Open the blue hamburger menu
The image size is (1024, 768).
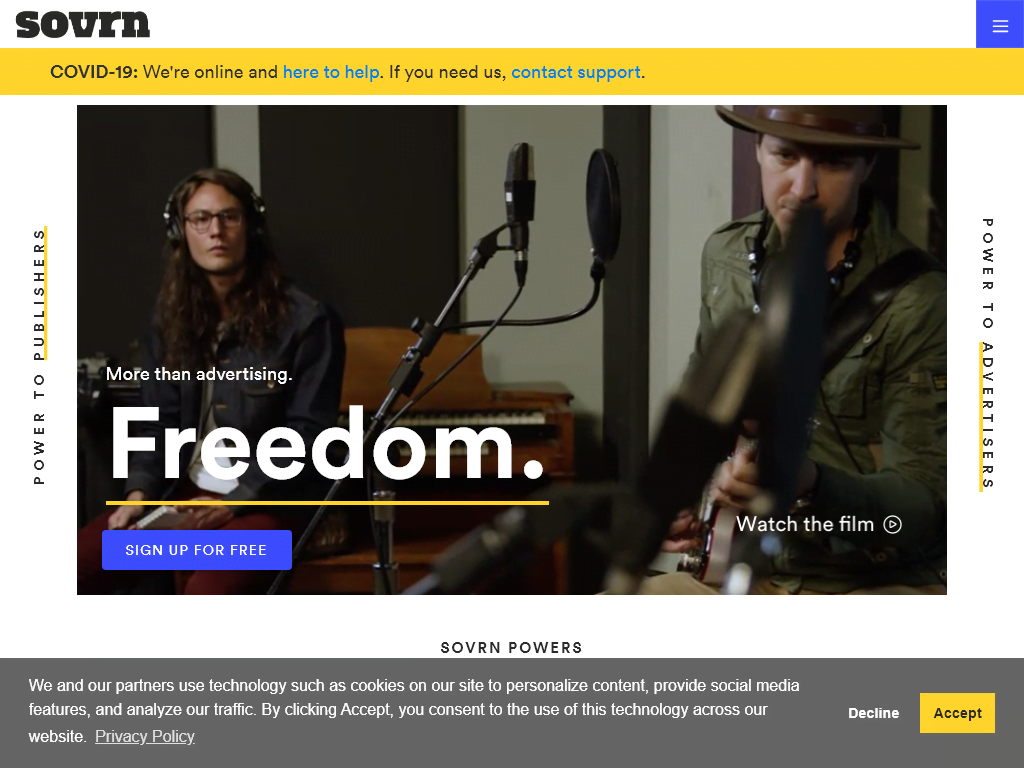point(999,24)
